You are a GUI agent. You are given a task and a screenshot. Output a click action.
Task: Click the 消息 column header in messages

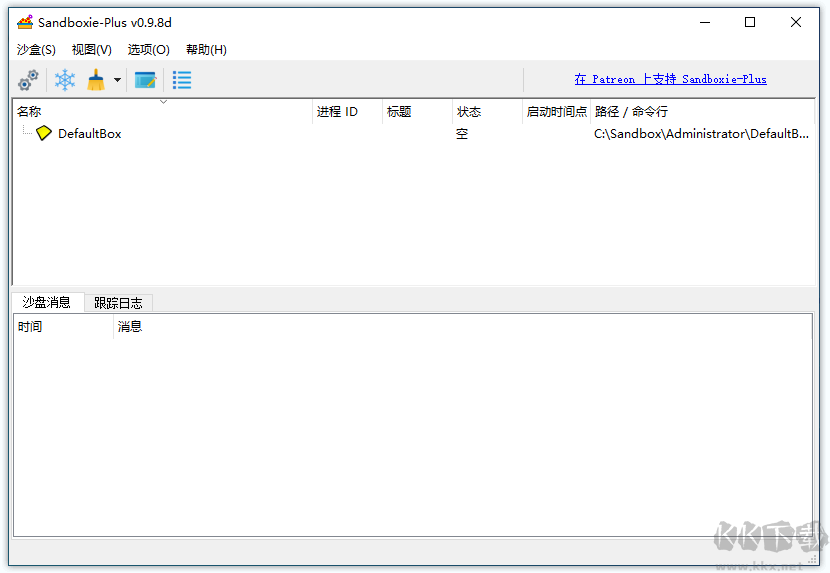coord(463,327)
